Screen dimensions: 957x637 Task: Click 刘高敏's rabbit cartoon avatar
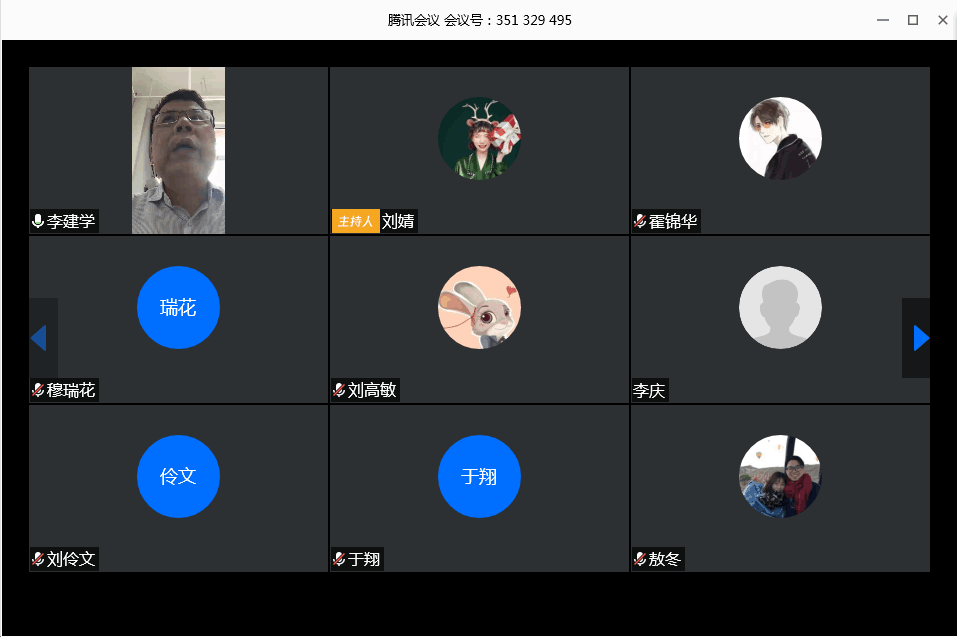pyautogui.click(x=479, y=308)
